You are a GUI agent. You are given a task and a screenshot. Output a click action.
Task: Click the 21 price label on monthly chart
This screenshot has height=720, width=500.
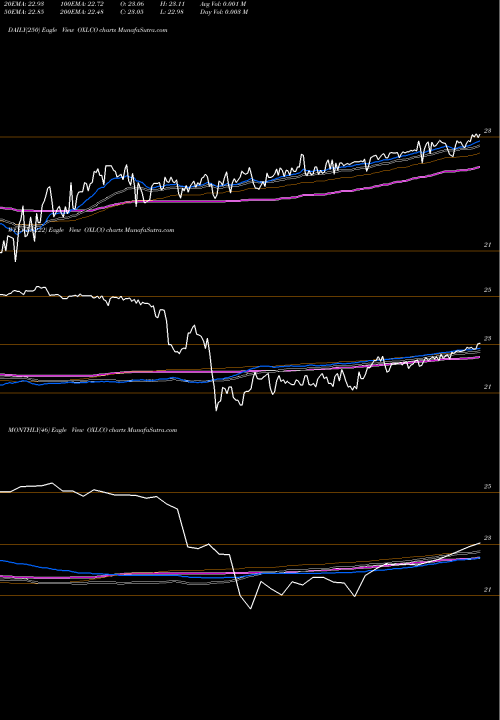tap(488, 590)
